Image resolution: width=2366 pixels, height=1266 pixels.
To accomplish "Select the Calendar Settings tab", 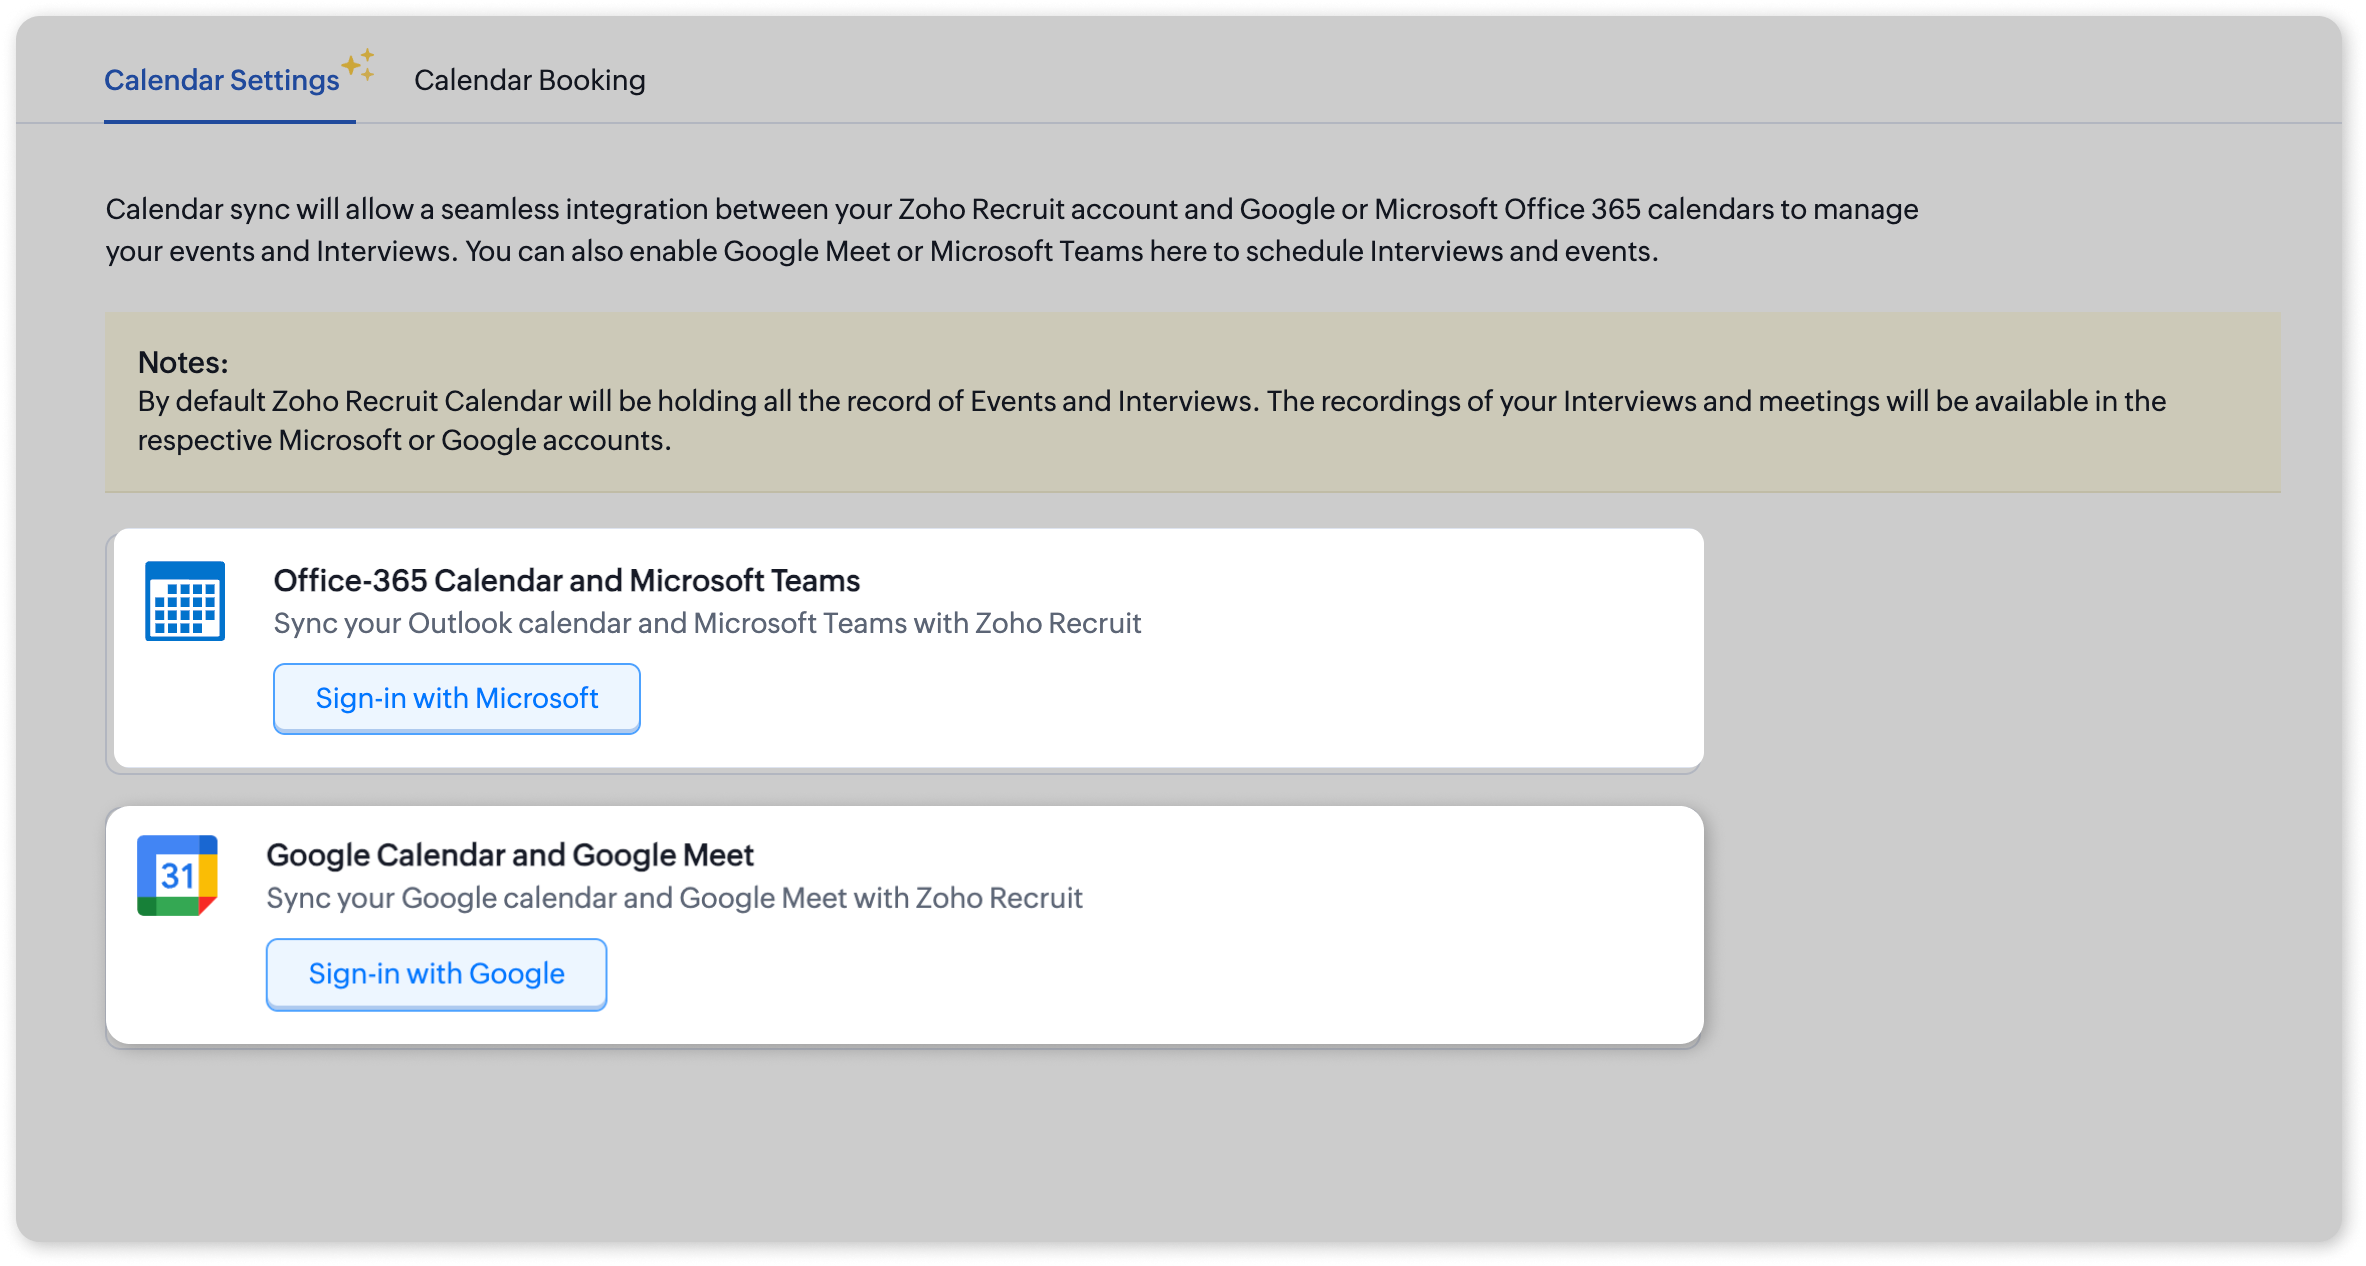I will (x=222, y=80).
